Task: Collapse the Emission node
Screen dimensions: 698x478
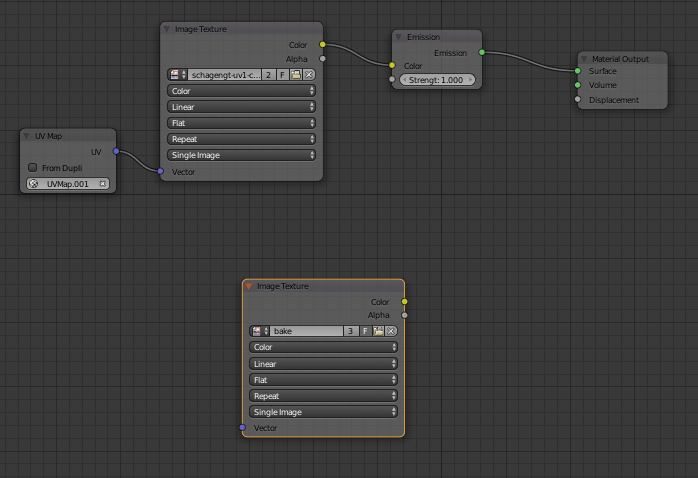Action: (x=398, y=37)
